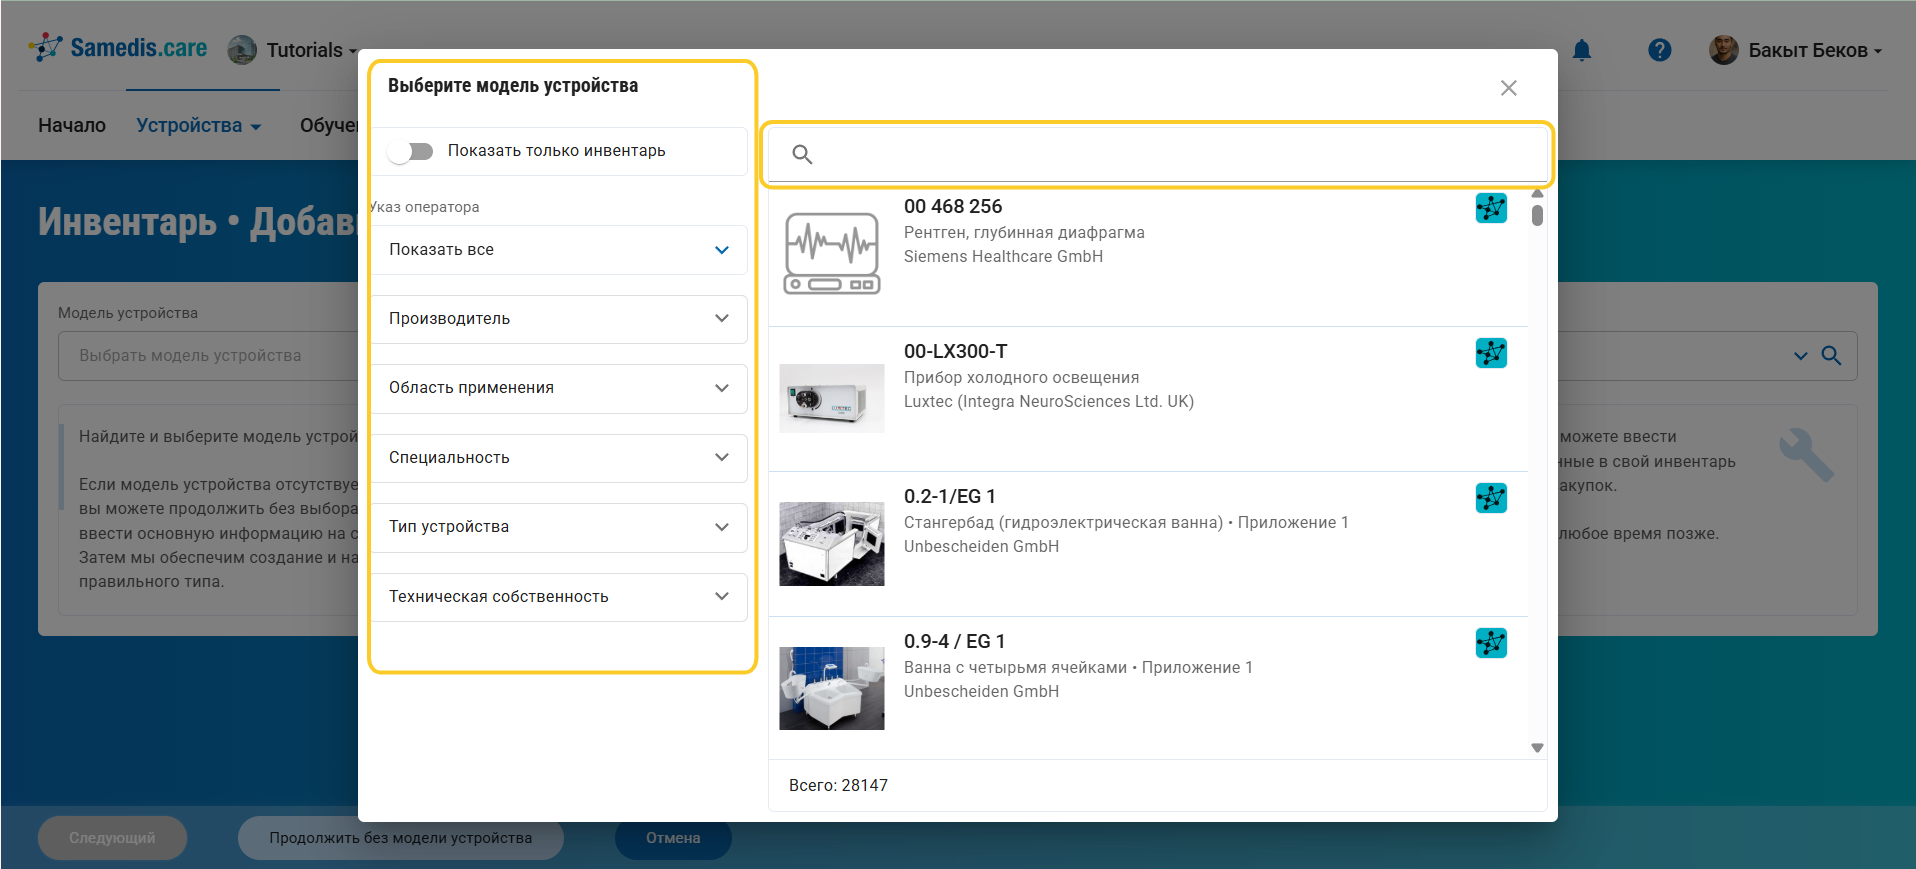1916x869 pixels.
Task: Open the 'Начало' menu item
Action: tap(72, 125)
